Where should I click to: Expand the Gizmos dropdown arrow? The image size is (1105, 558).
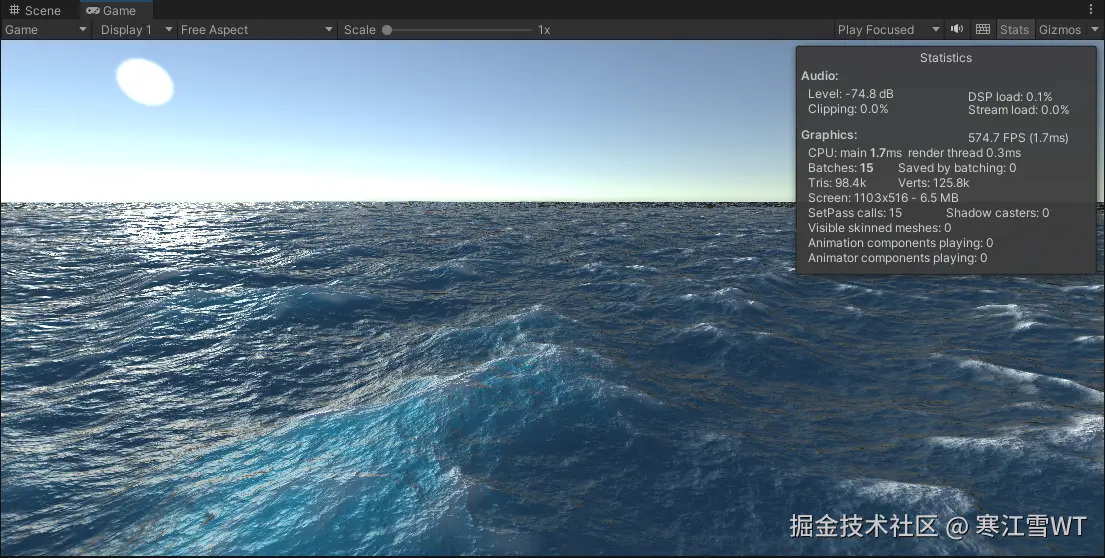pyautogui.click(x=1094, y=30)
